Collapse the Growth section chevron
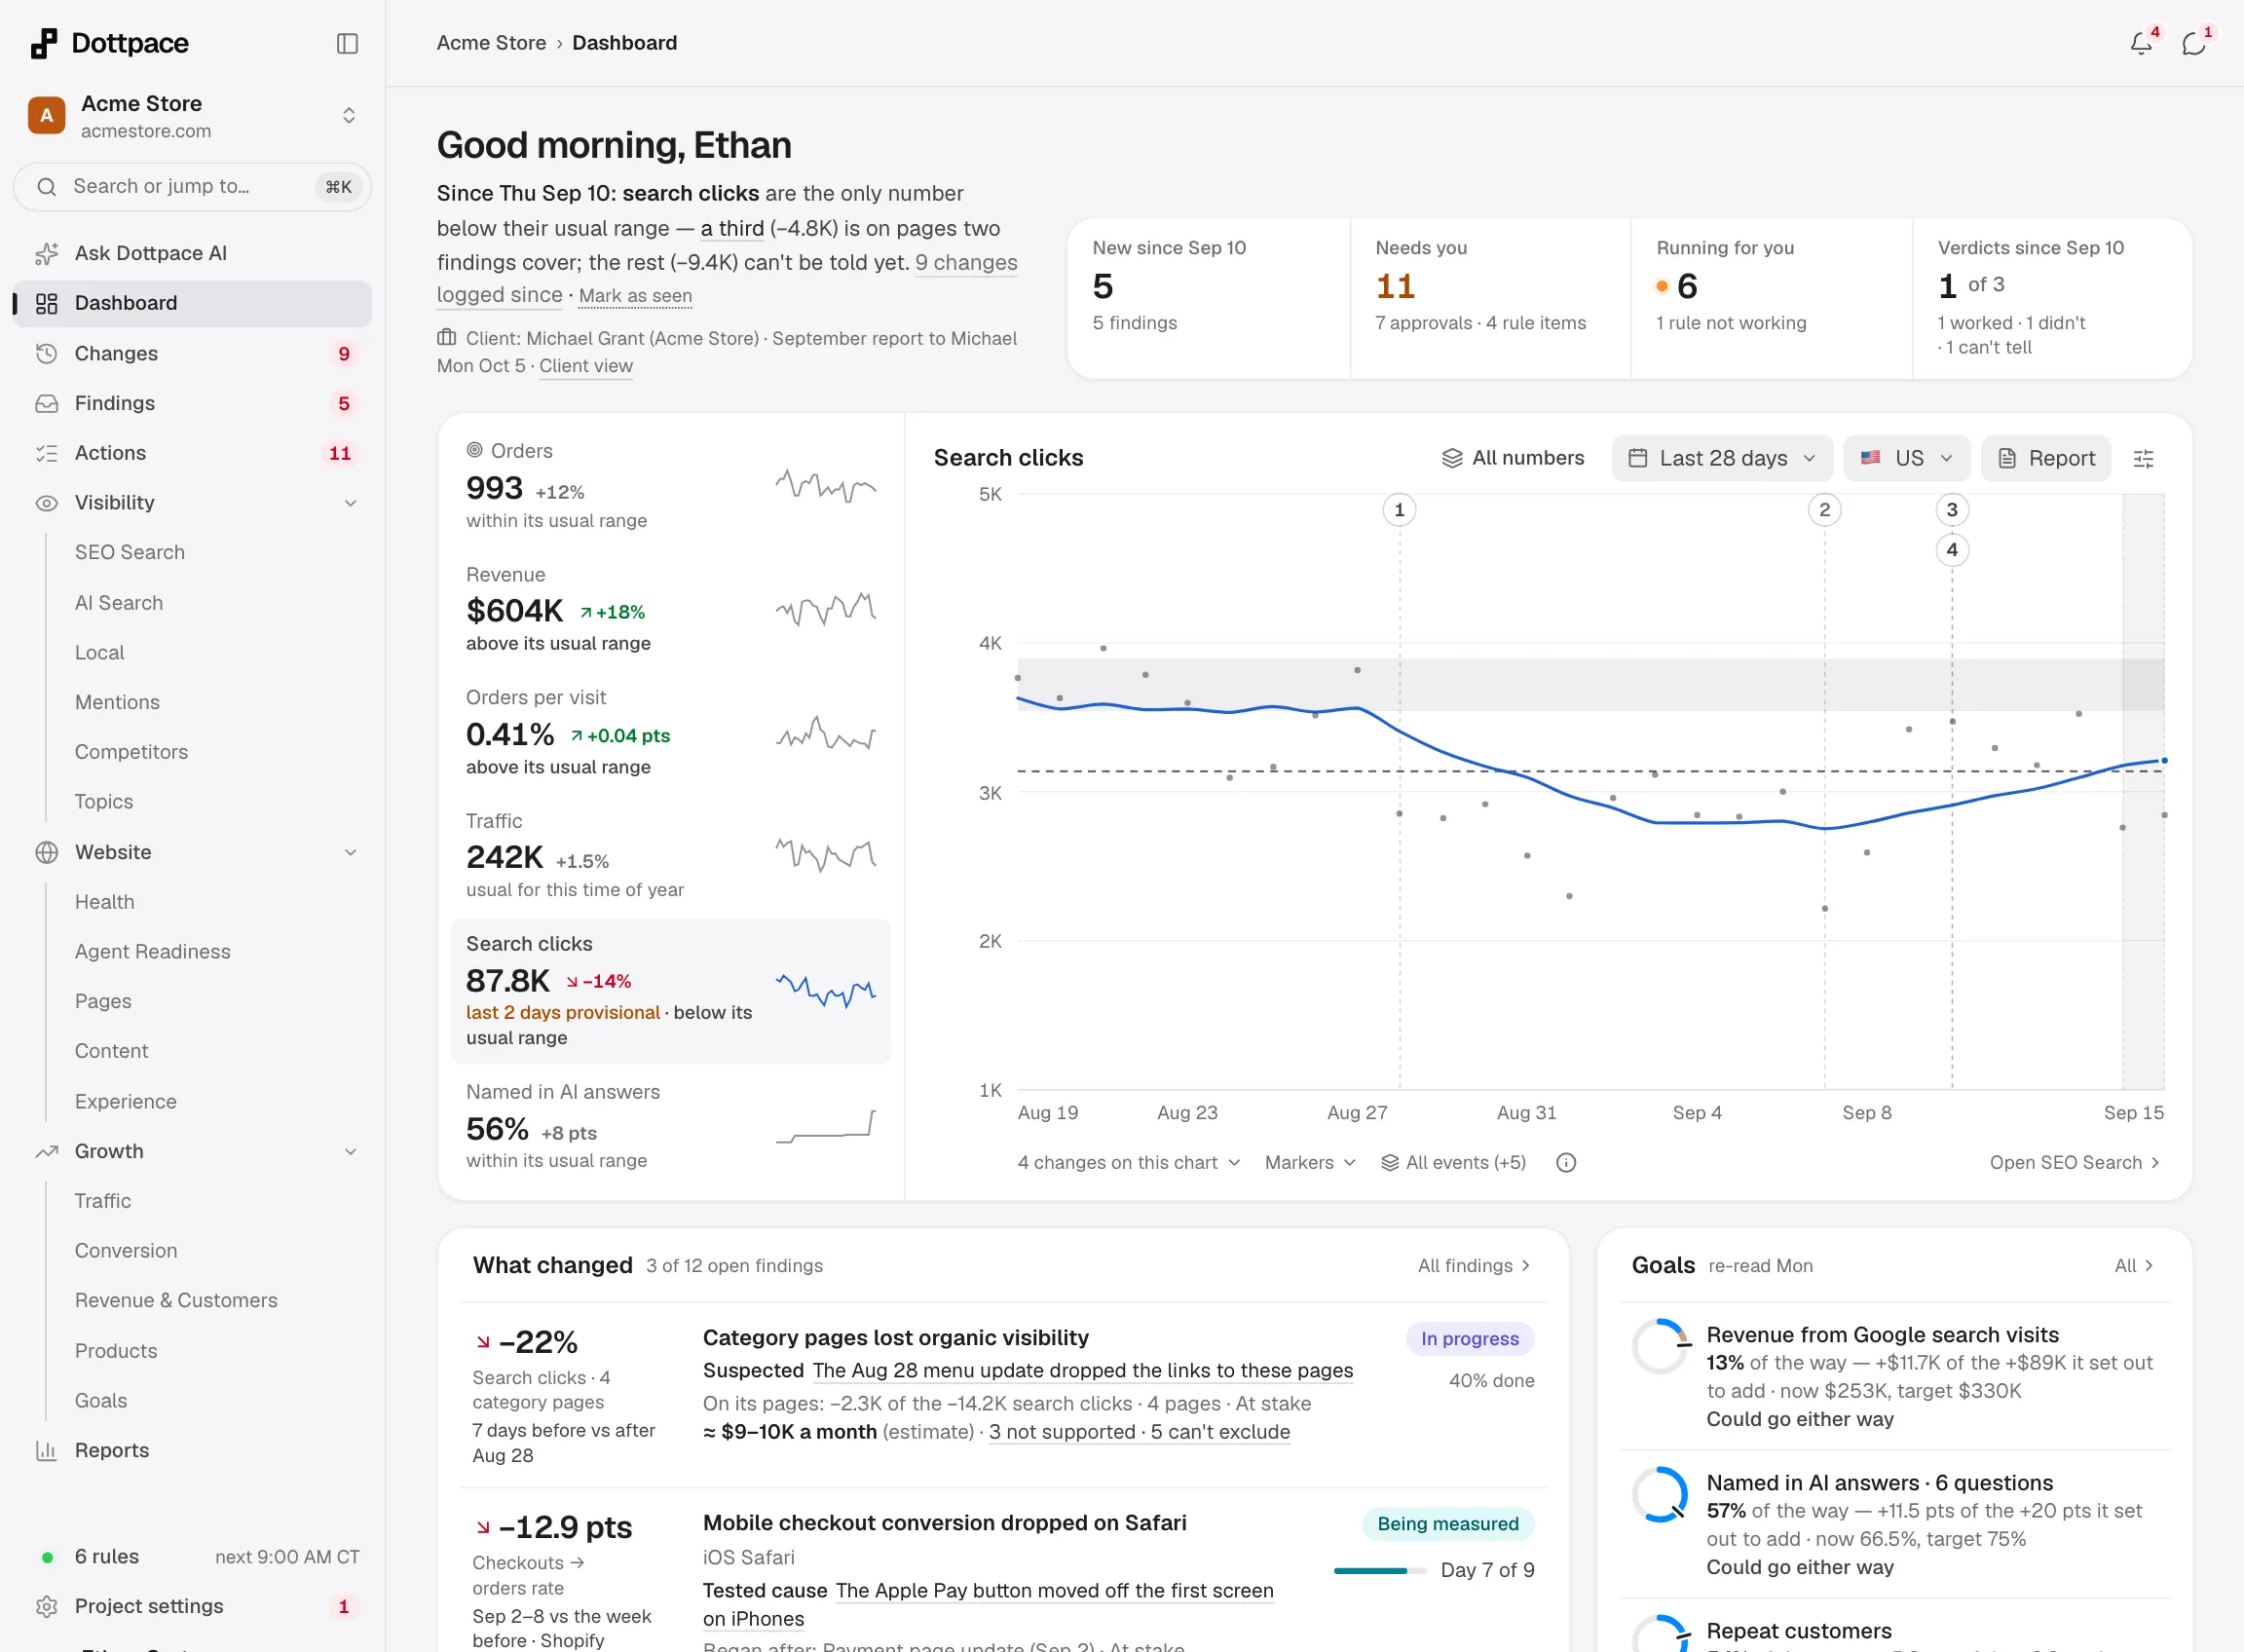2244x1652 pixels. click(x=350, y=1151)
